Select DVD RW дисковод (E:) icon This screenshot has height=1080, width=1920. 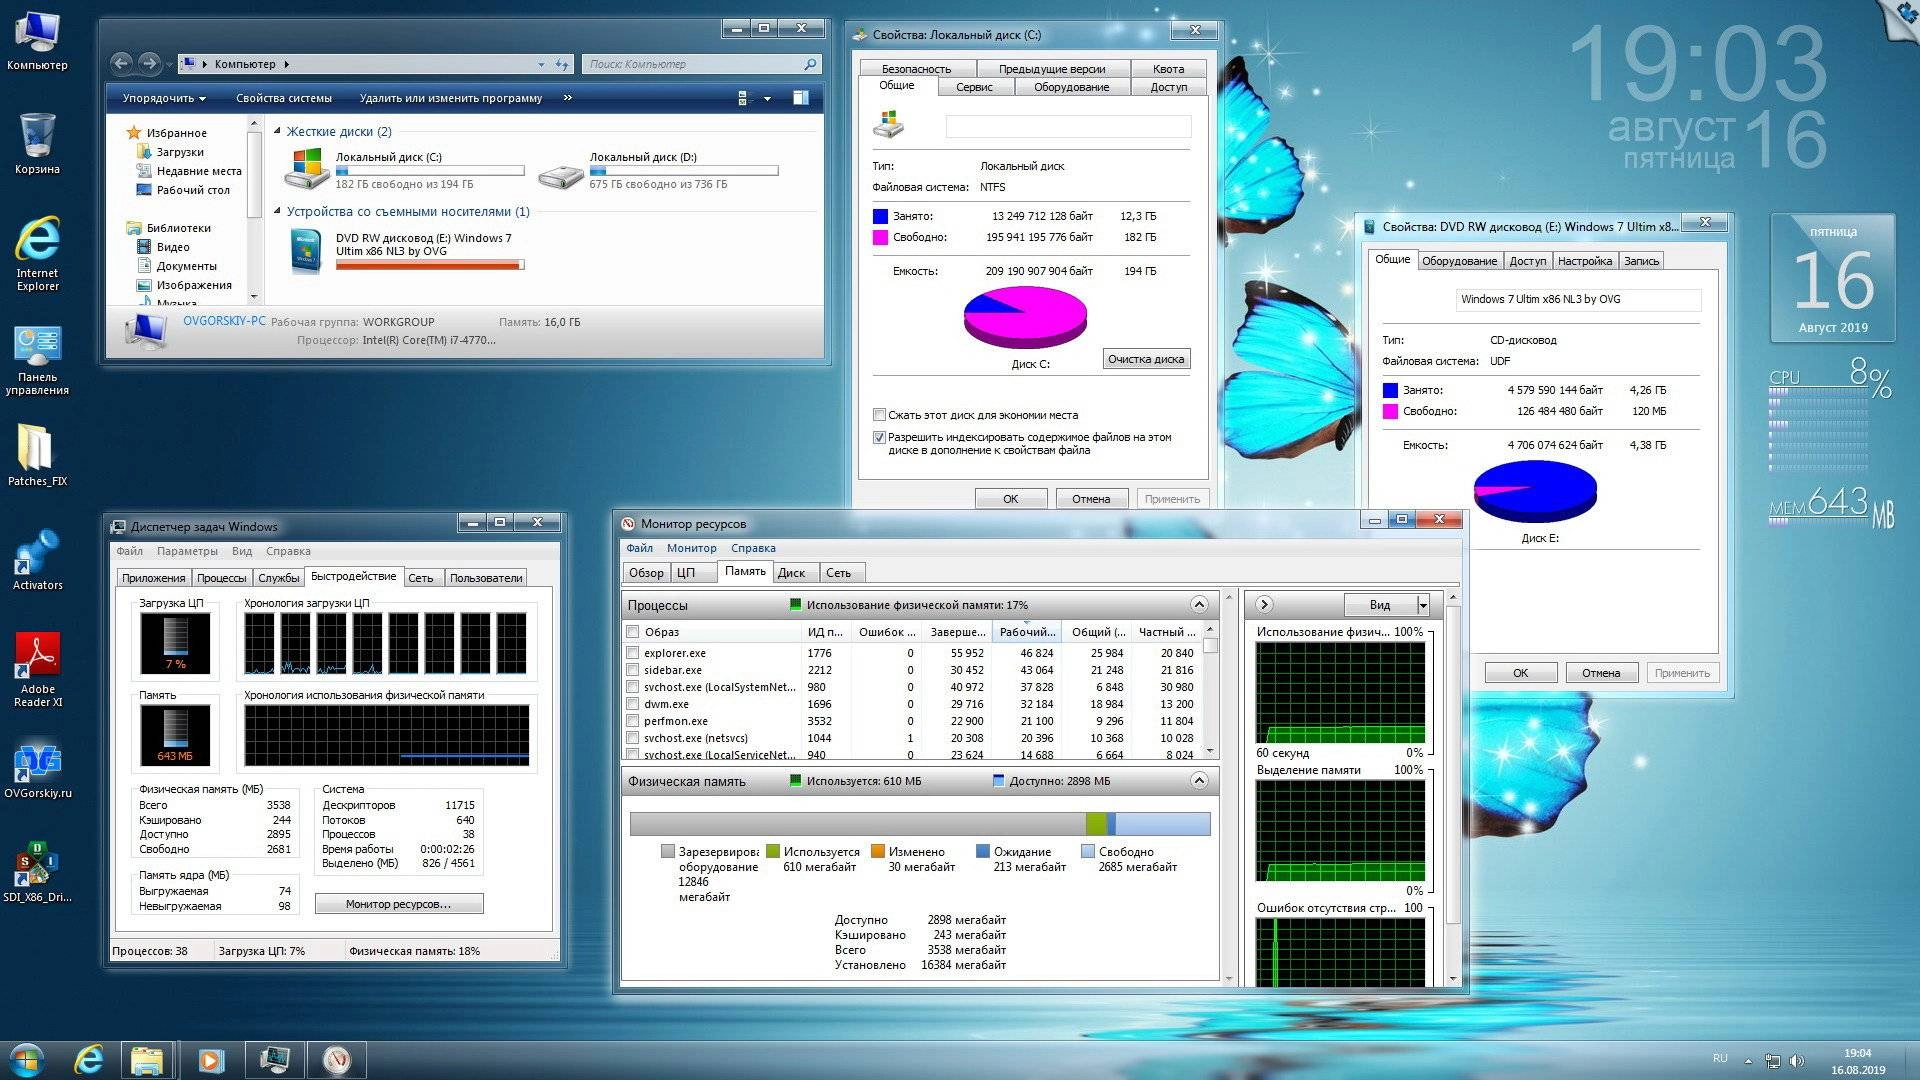(x=307, y=250)
